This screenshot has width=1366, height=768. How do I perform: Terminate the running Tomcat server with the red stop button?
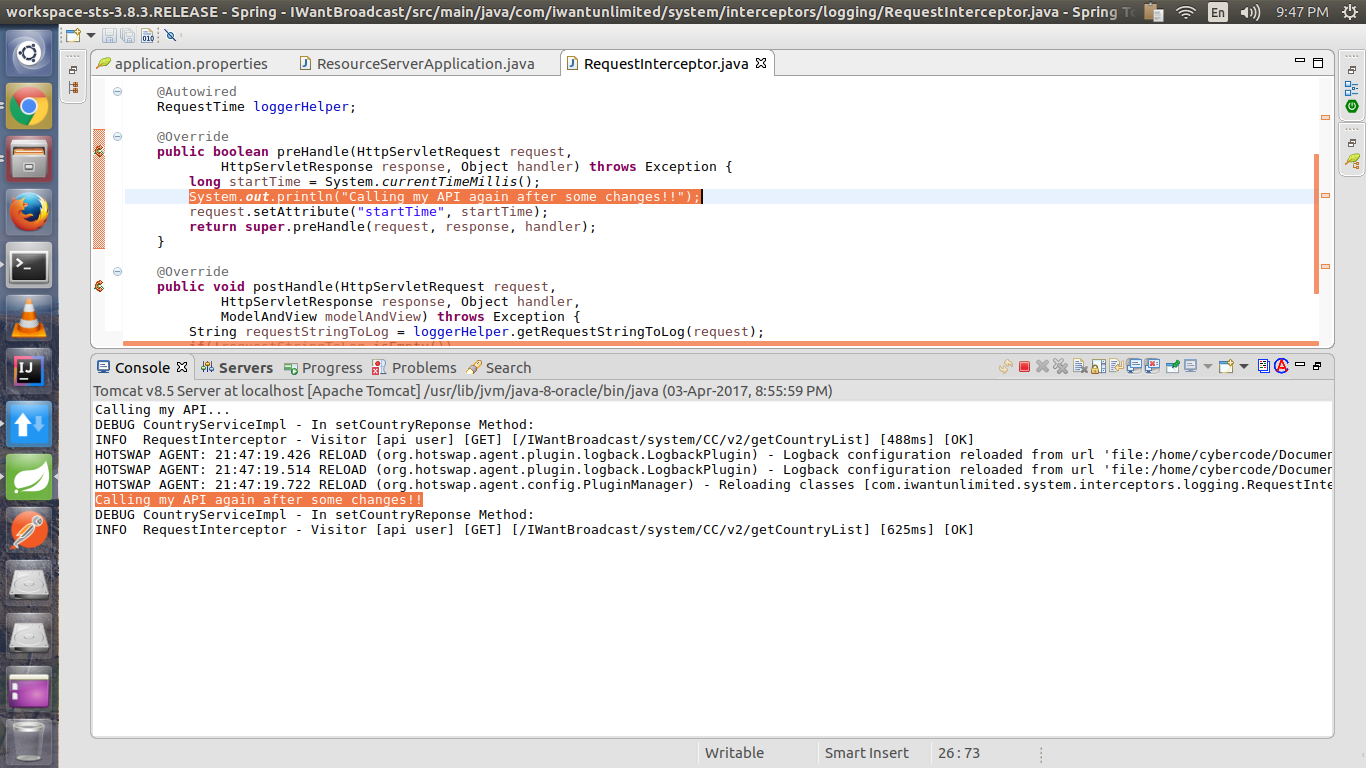[1024, 367]
